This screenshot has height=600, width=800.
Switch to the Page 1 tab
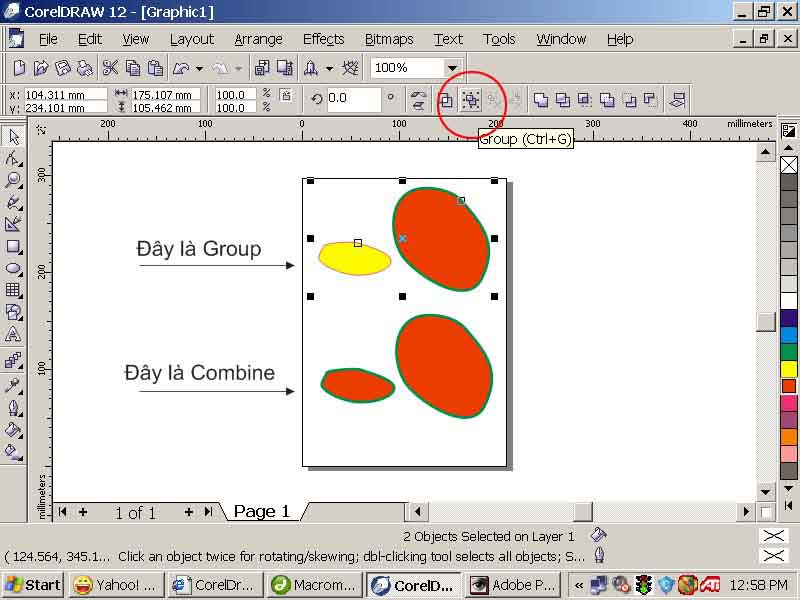coord(262,511)
